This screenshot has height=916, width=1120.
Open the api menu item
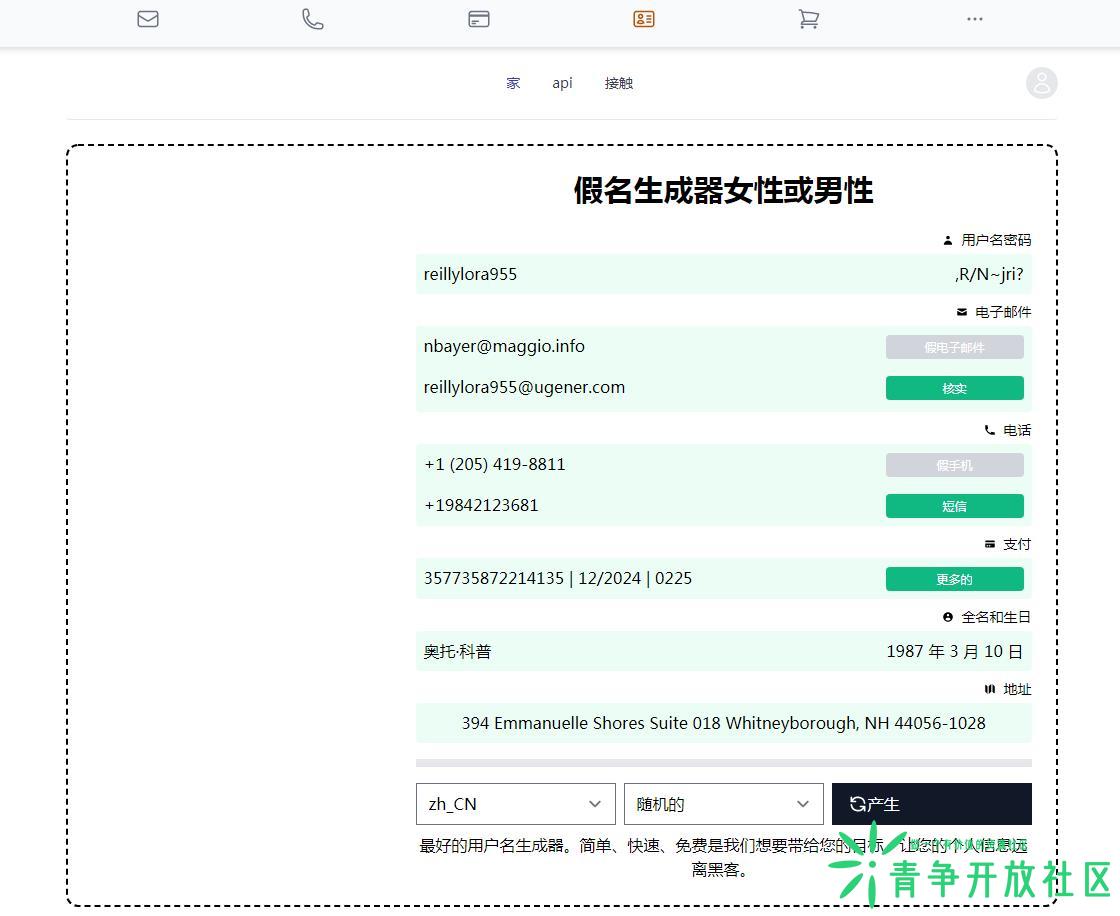562,83
